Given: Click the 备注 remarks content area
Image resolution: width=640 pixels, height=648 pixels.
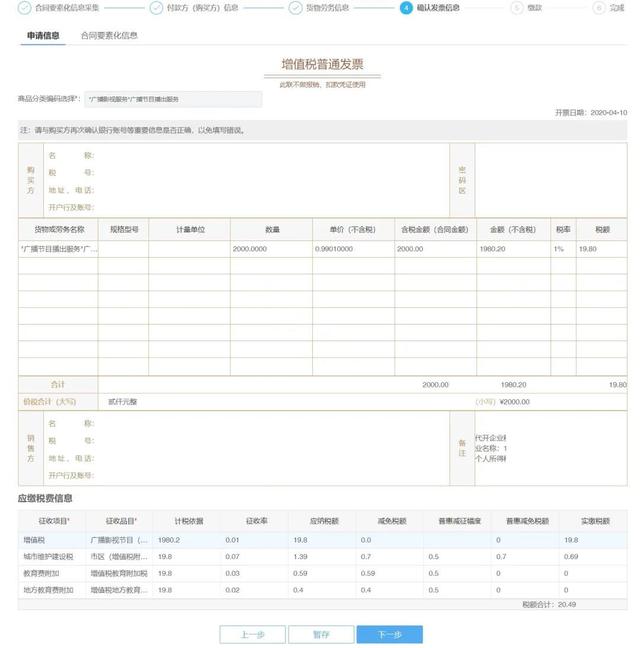Looking at the screenshot, I should pos(551,448).
